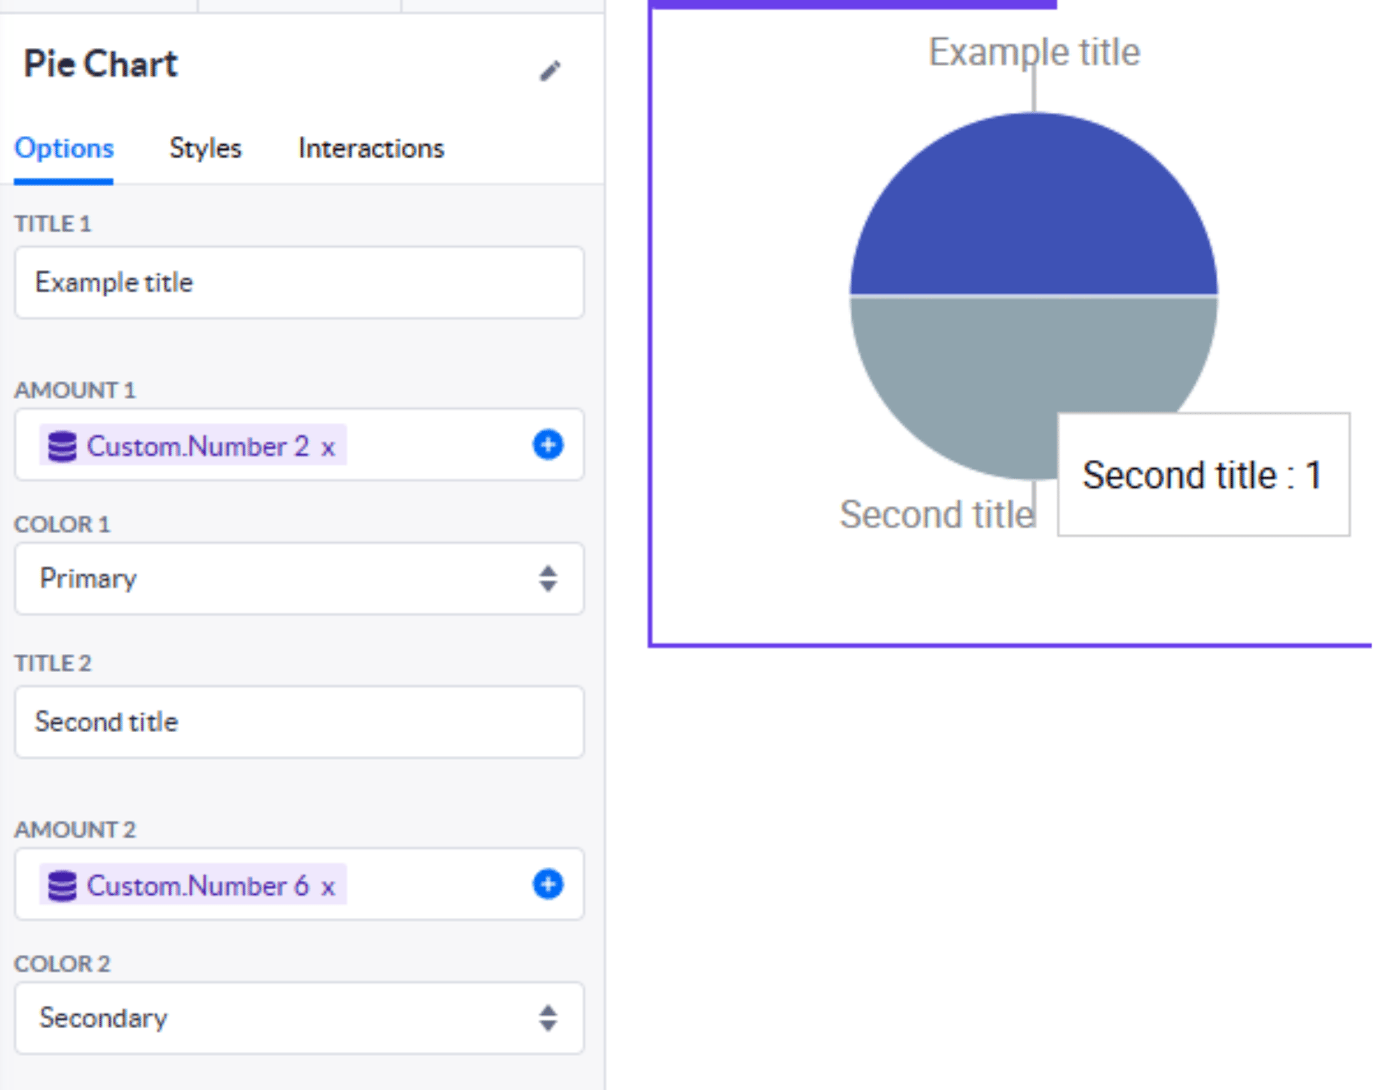Click the blue plus icon in Amount 1
The width and height of the screenshot is (1375, 1090).
(547, 445)
